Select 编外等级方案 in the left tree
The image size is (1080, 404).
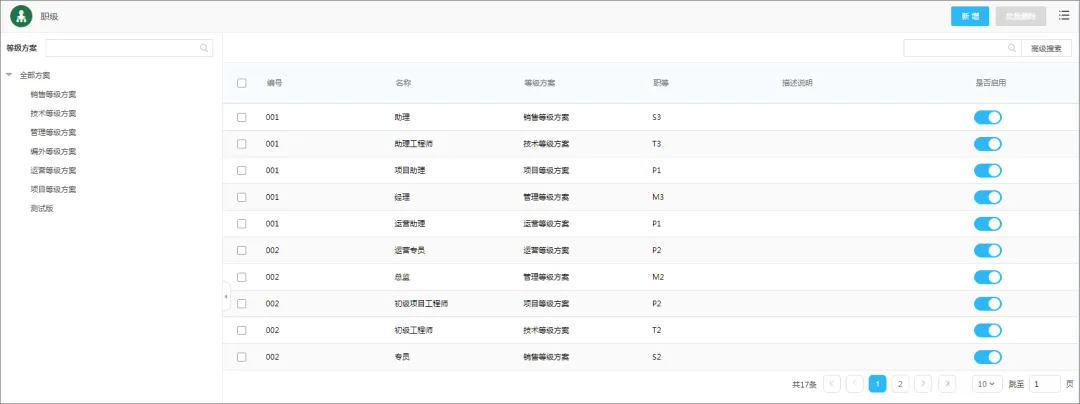click(53, 151)
